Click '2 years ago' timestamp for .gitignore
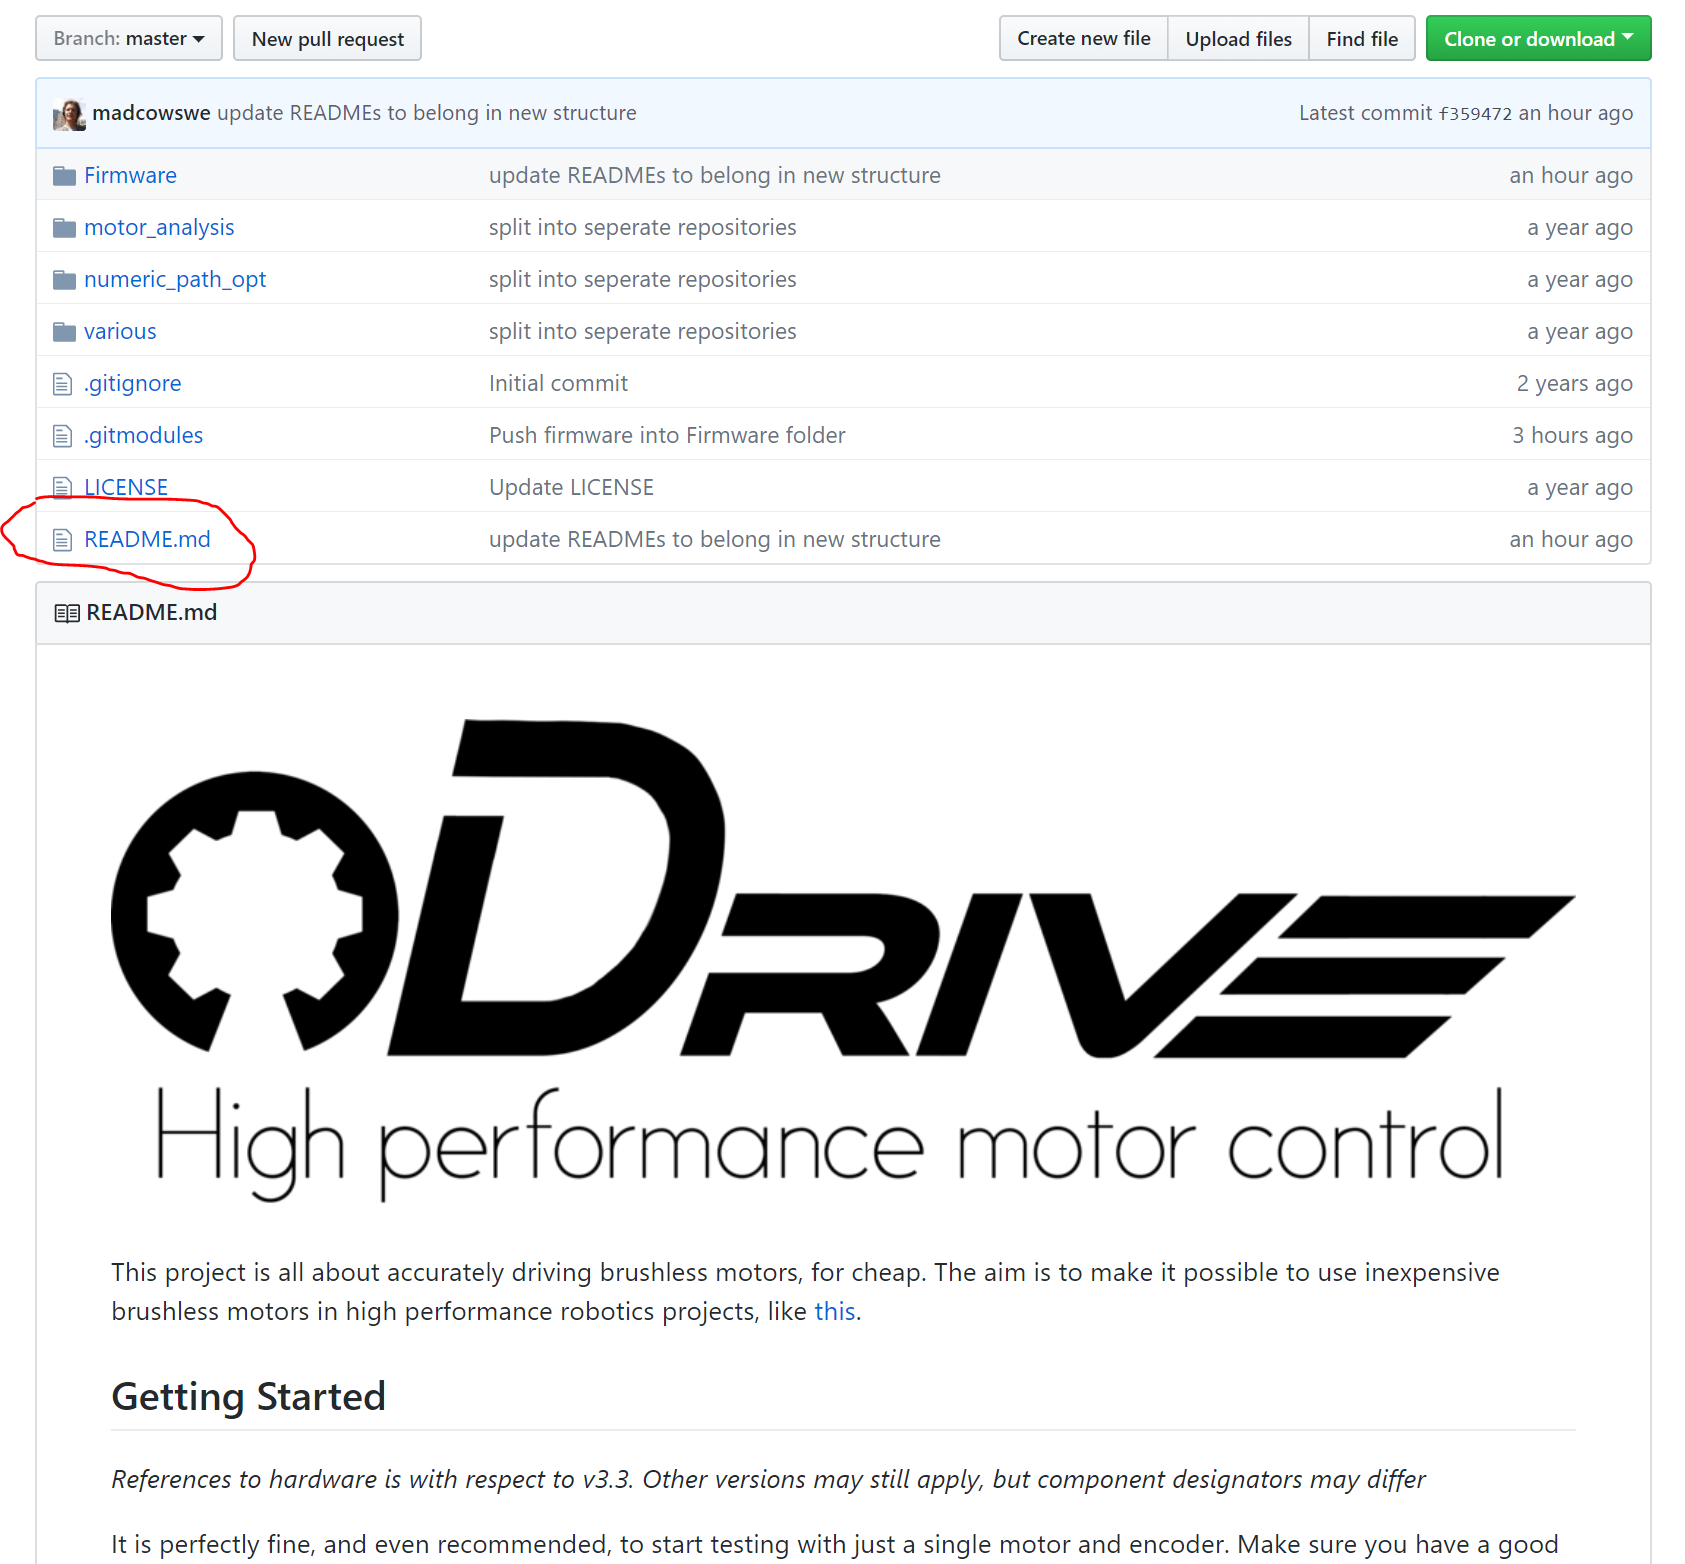 1574,383
